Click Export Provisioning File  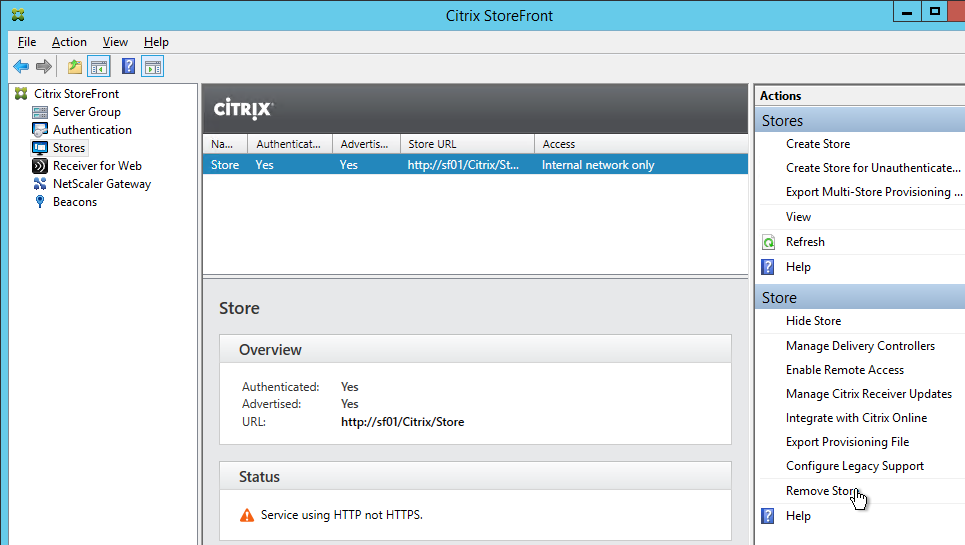point(847,442)
